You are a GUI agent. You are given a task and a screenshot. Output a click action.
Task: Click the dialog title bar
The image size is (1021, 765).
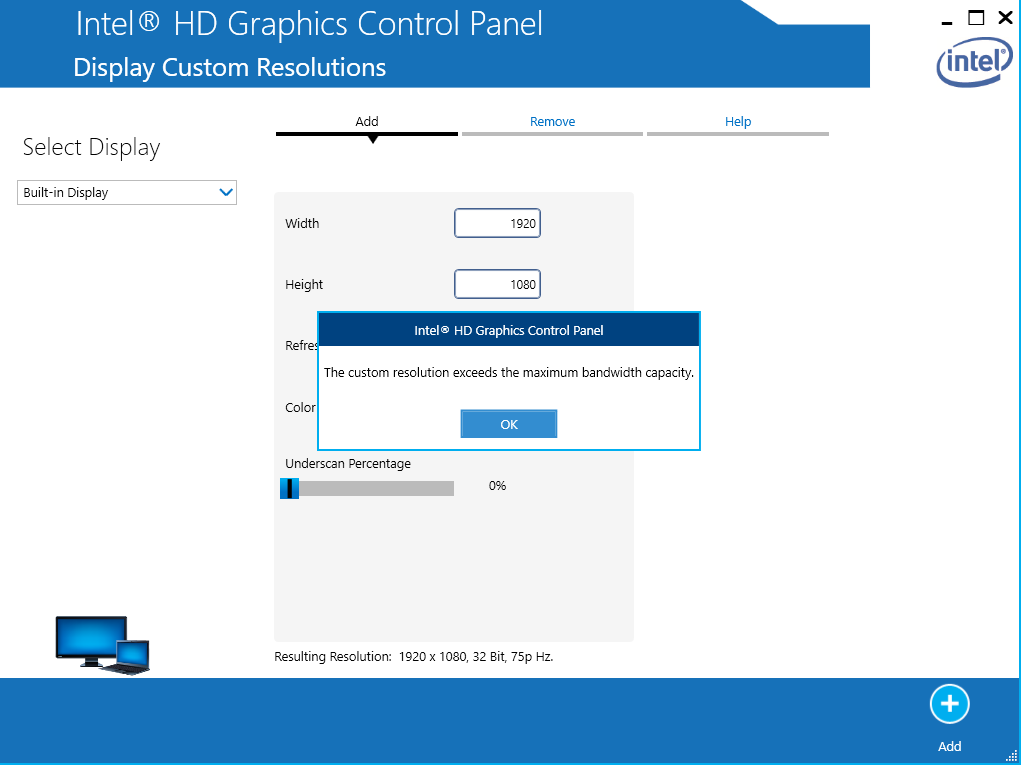(509, 330)
